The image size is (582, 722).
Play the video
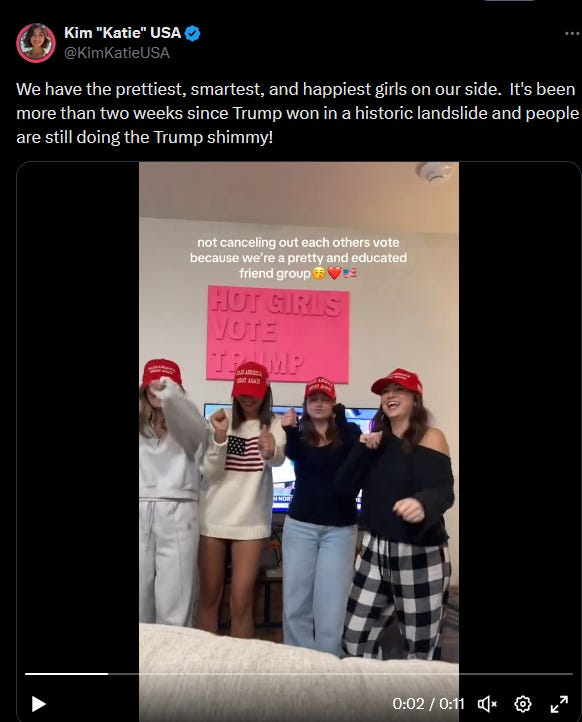tap(39, 704)
